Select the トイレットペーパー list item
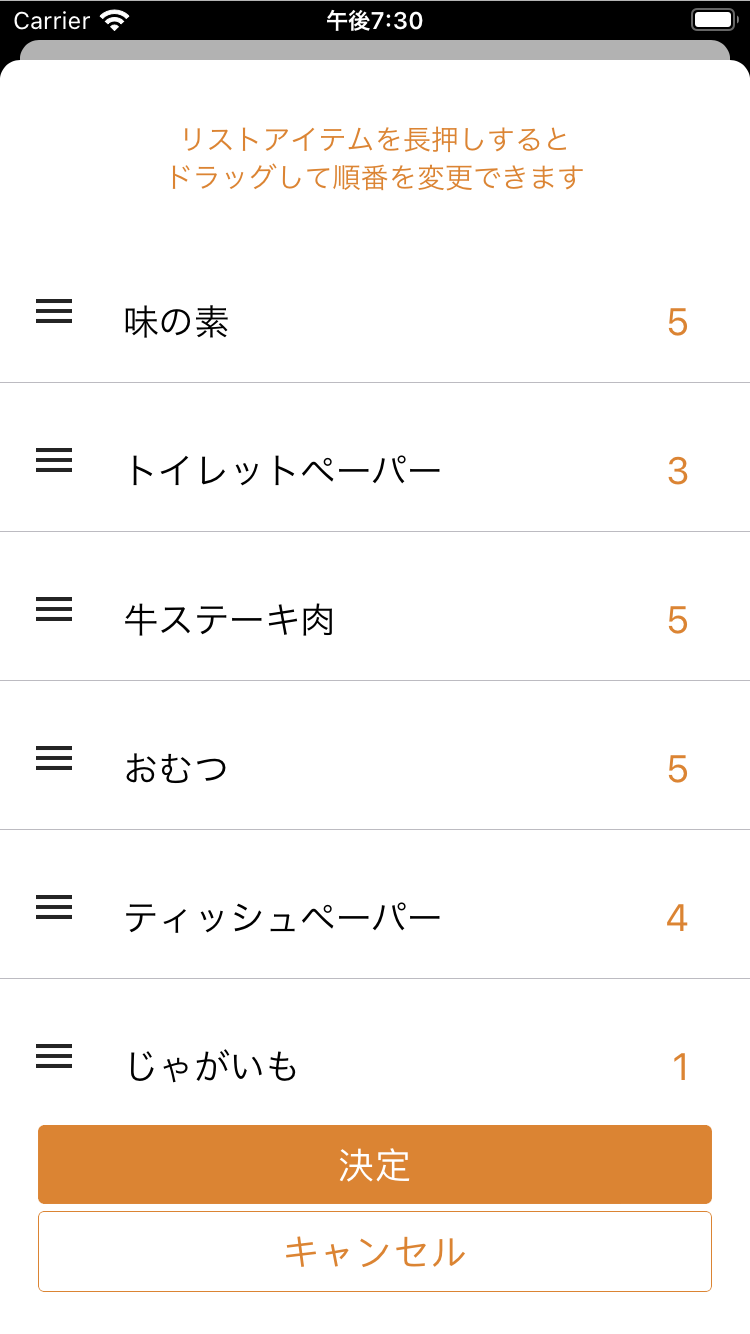The height and width of the screenshot is (1334, 750). tap(282, 470)
